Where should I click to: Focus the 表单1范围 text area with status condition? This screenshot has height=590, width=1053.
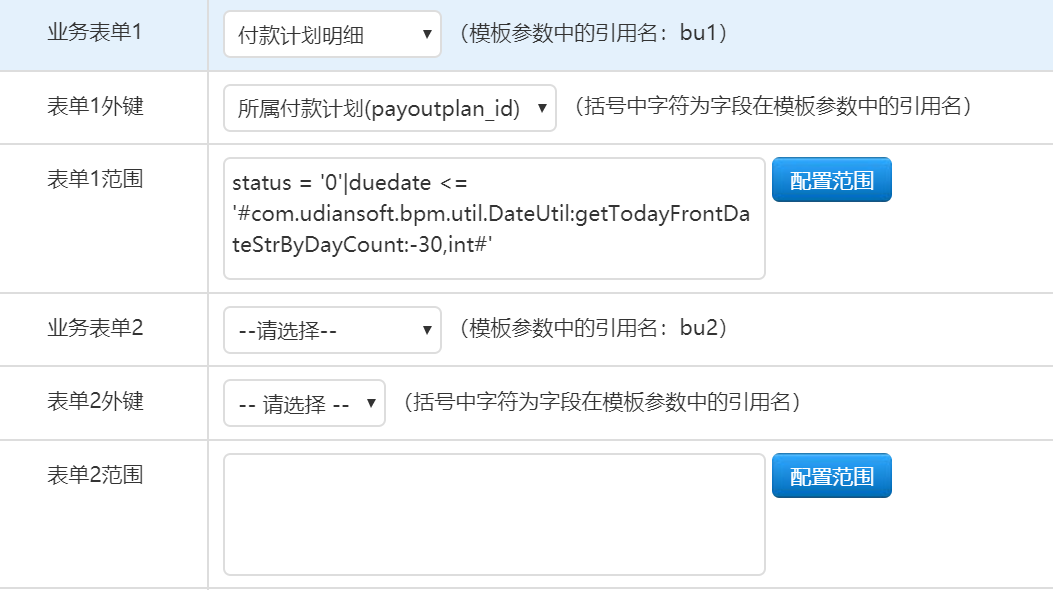494,218
